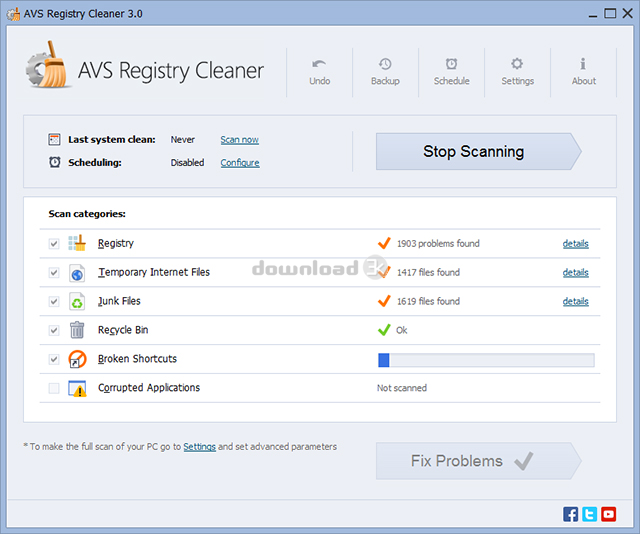Open details for Registry problems
The width and height of the screenshot is (640, 534).
tap(576, 244)
